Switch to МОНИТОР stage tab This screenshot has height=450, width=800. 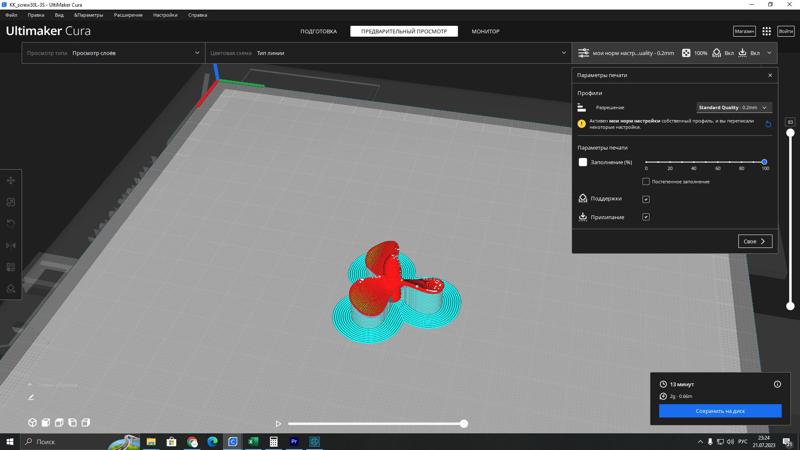pyautogui.click(x=485, y=31)
